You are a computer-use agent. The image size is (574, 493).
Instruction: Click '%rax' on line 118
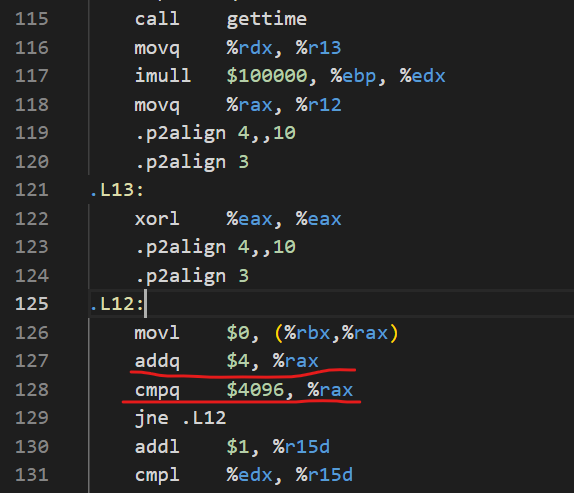(249, 105)
